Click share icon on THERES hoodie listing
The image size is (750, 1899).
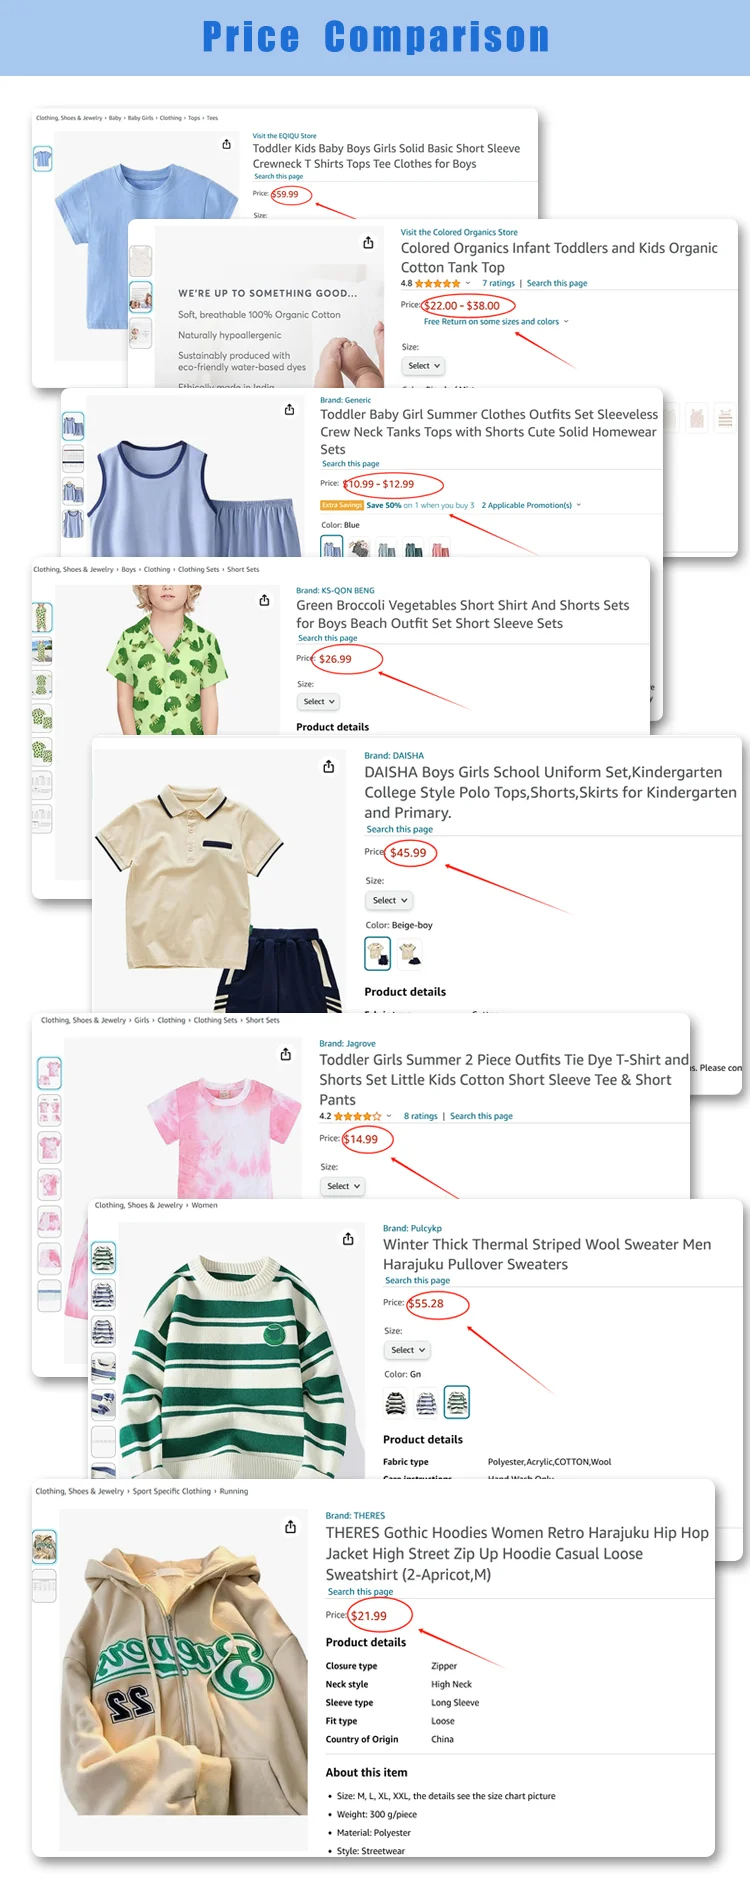coord(290,1527)
